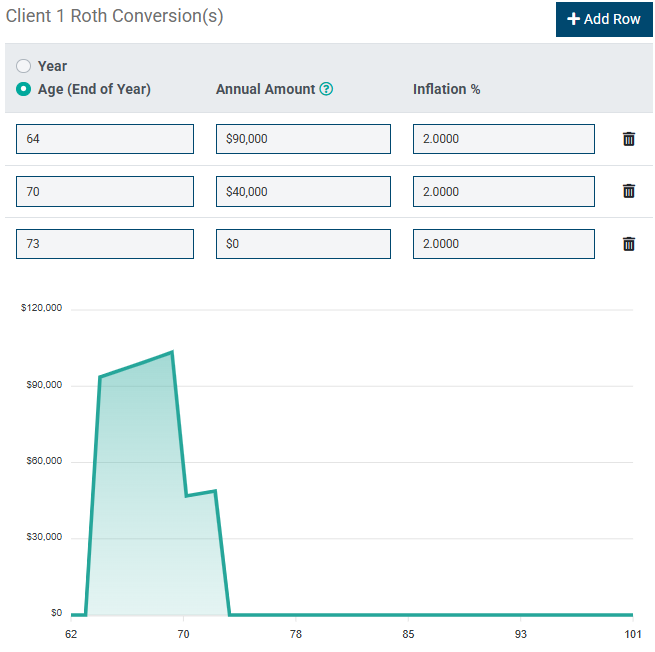Click the inflation field in the age 73 row
The image size is (655, 652).
tap(503, 243)
